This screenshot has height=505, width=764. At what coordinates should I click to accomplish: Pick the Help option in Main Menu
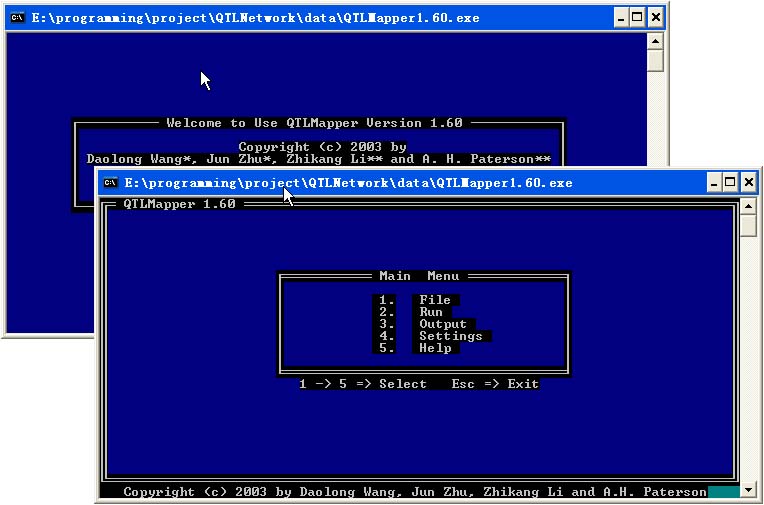pos(435,348)
